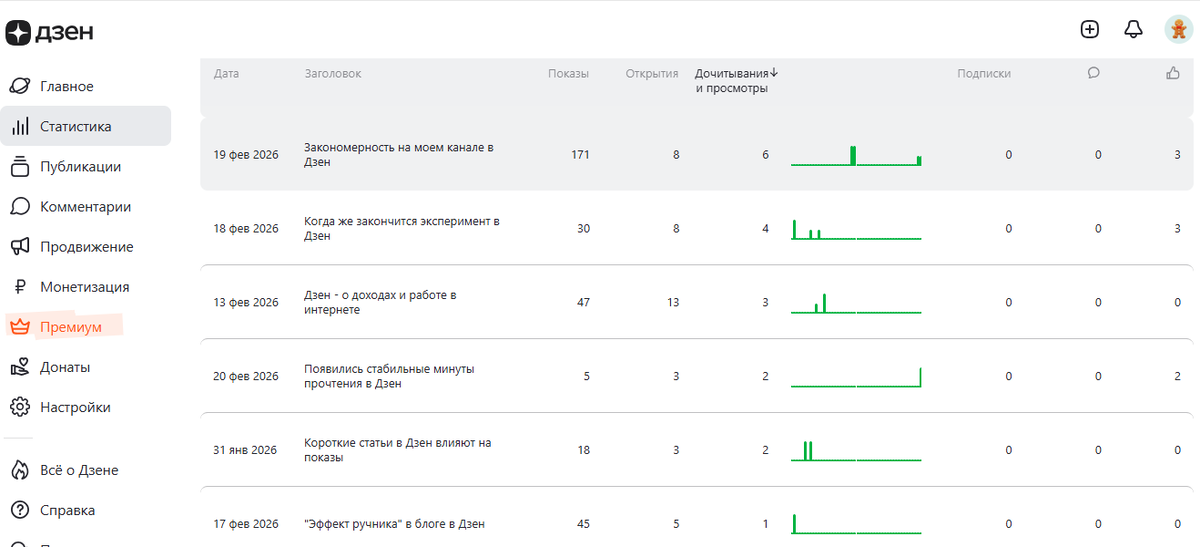Open the Статистика menu item
Image resolution: width=1200 pixels, height=547 pixels.
(x=76, y=127)
